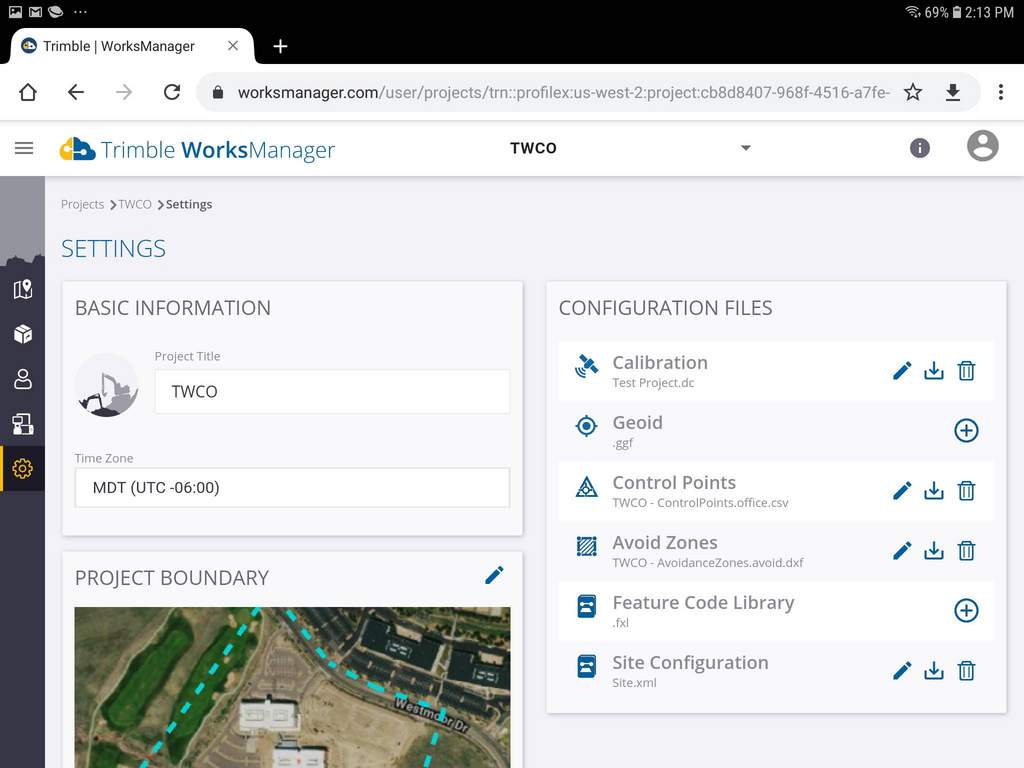Image resolution: width=1024 pixels, height=768 pixels.
Task: Click 'Test Project.dc' file name
Action: [x=653, y=383]
